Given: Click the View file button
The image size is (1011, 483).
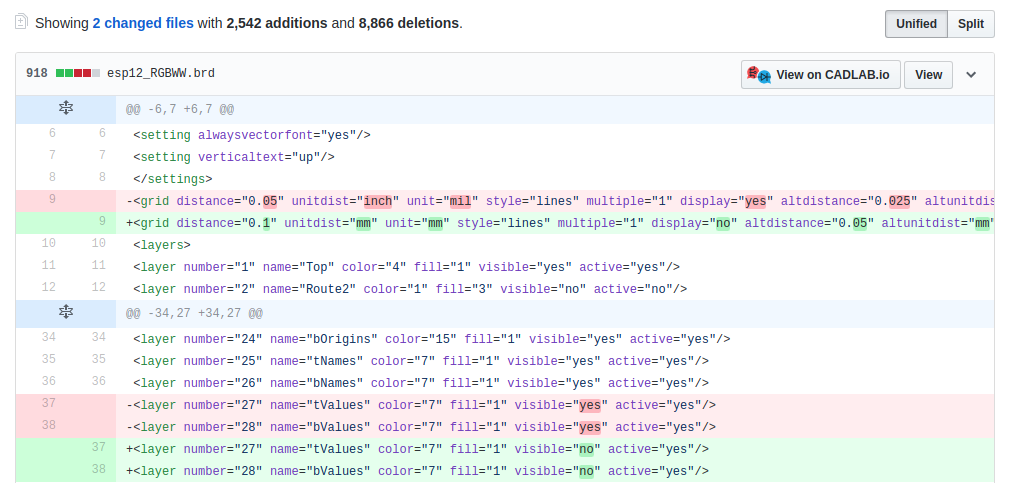Looking at the screenshot, I should pyautogui.click(x=928, y=75).
